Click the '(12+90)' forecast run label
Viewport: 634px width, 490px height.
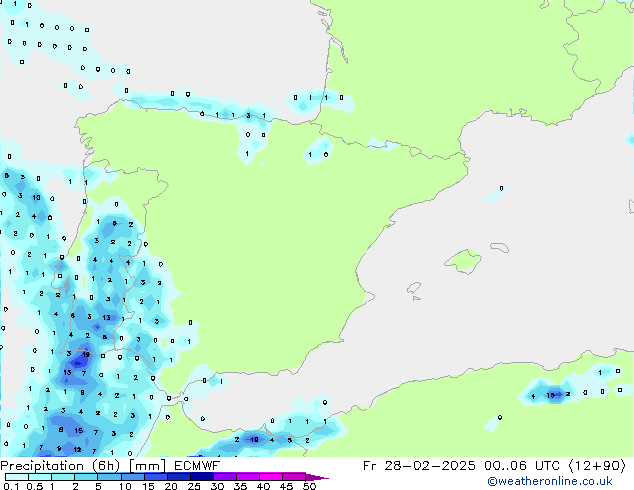pyautogui.click(x=597, y=466)
